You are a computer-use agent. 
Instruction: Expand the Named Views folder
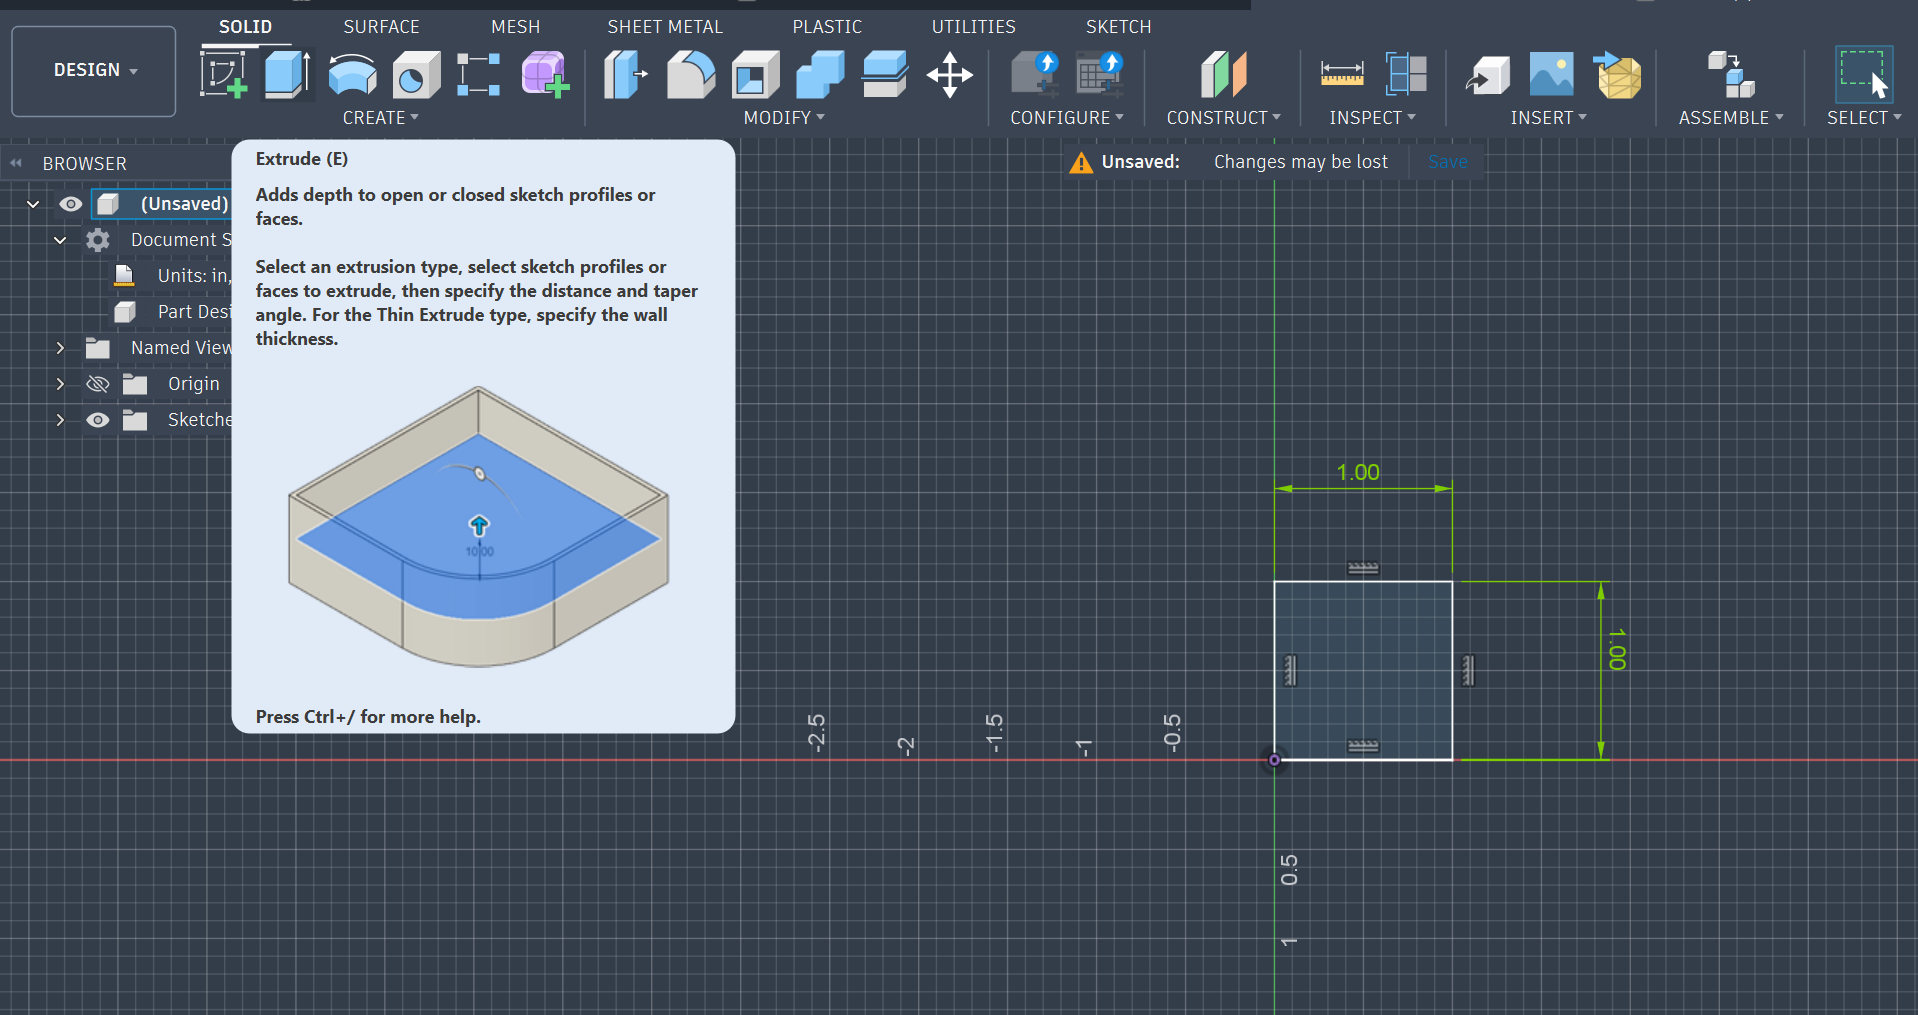pyautogui.click(x=60, y=348)
